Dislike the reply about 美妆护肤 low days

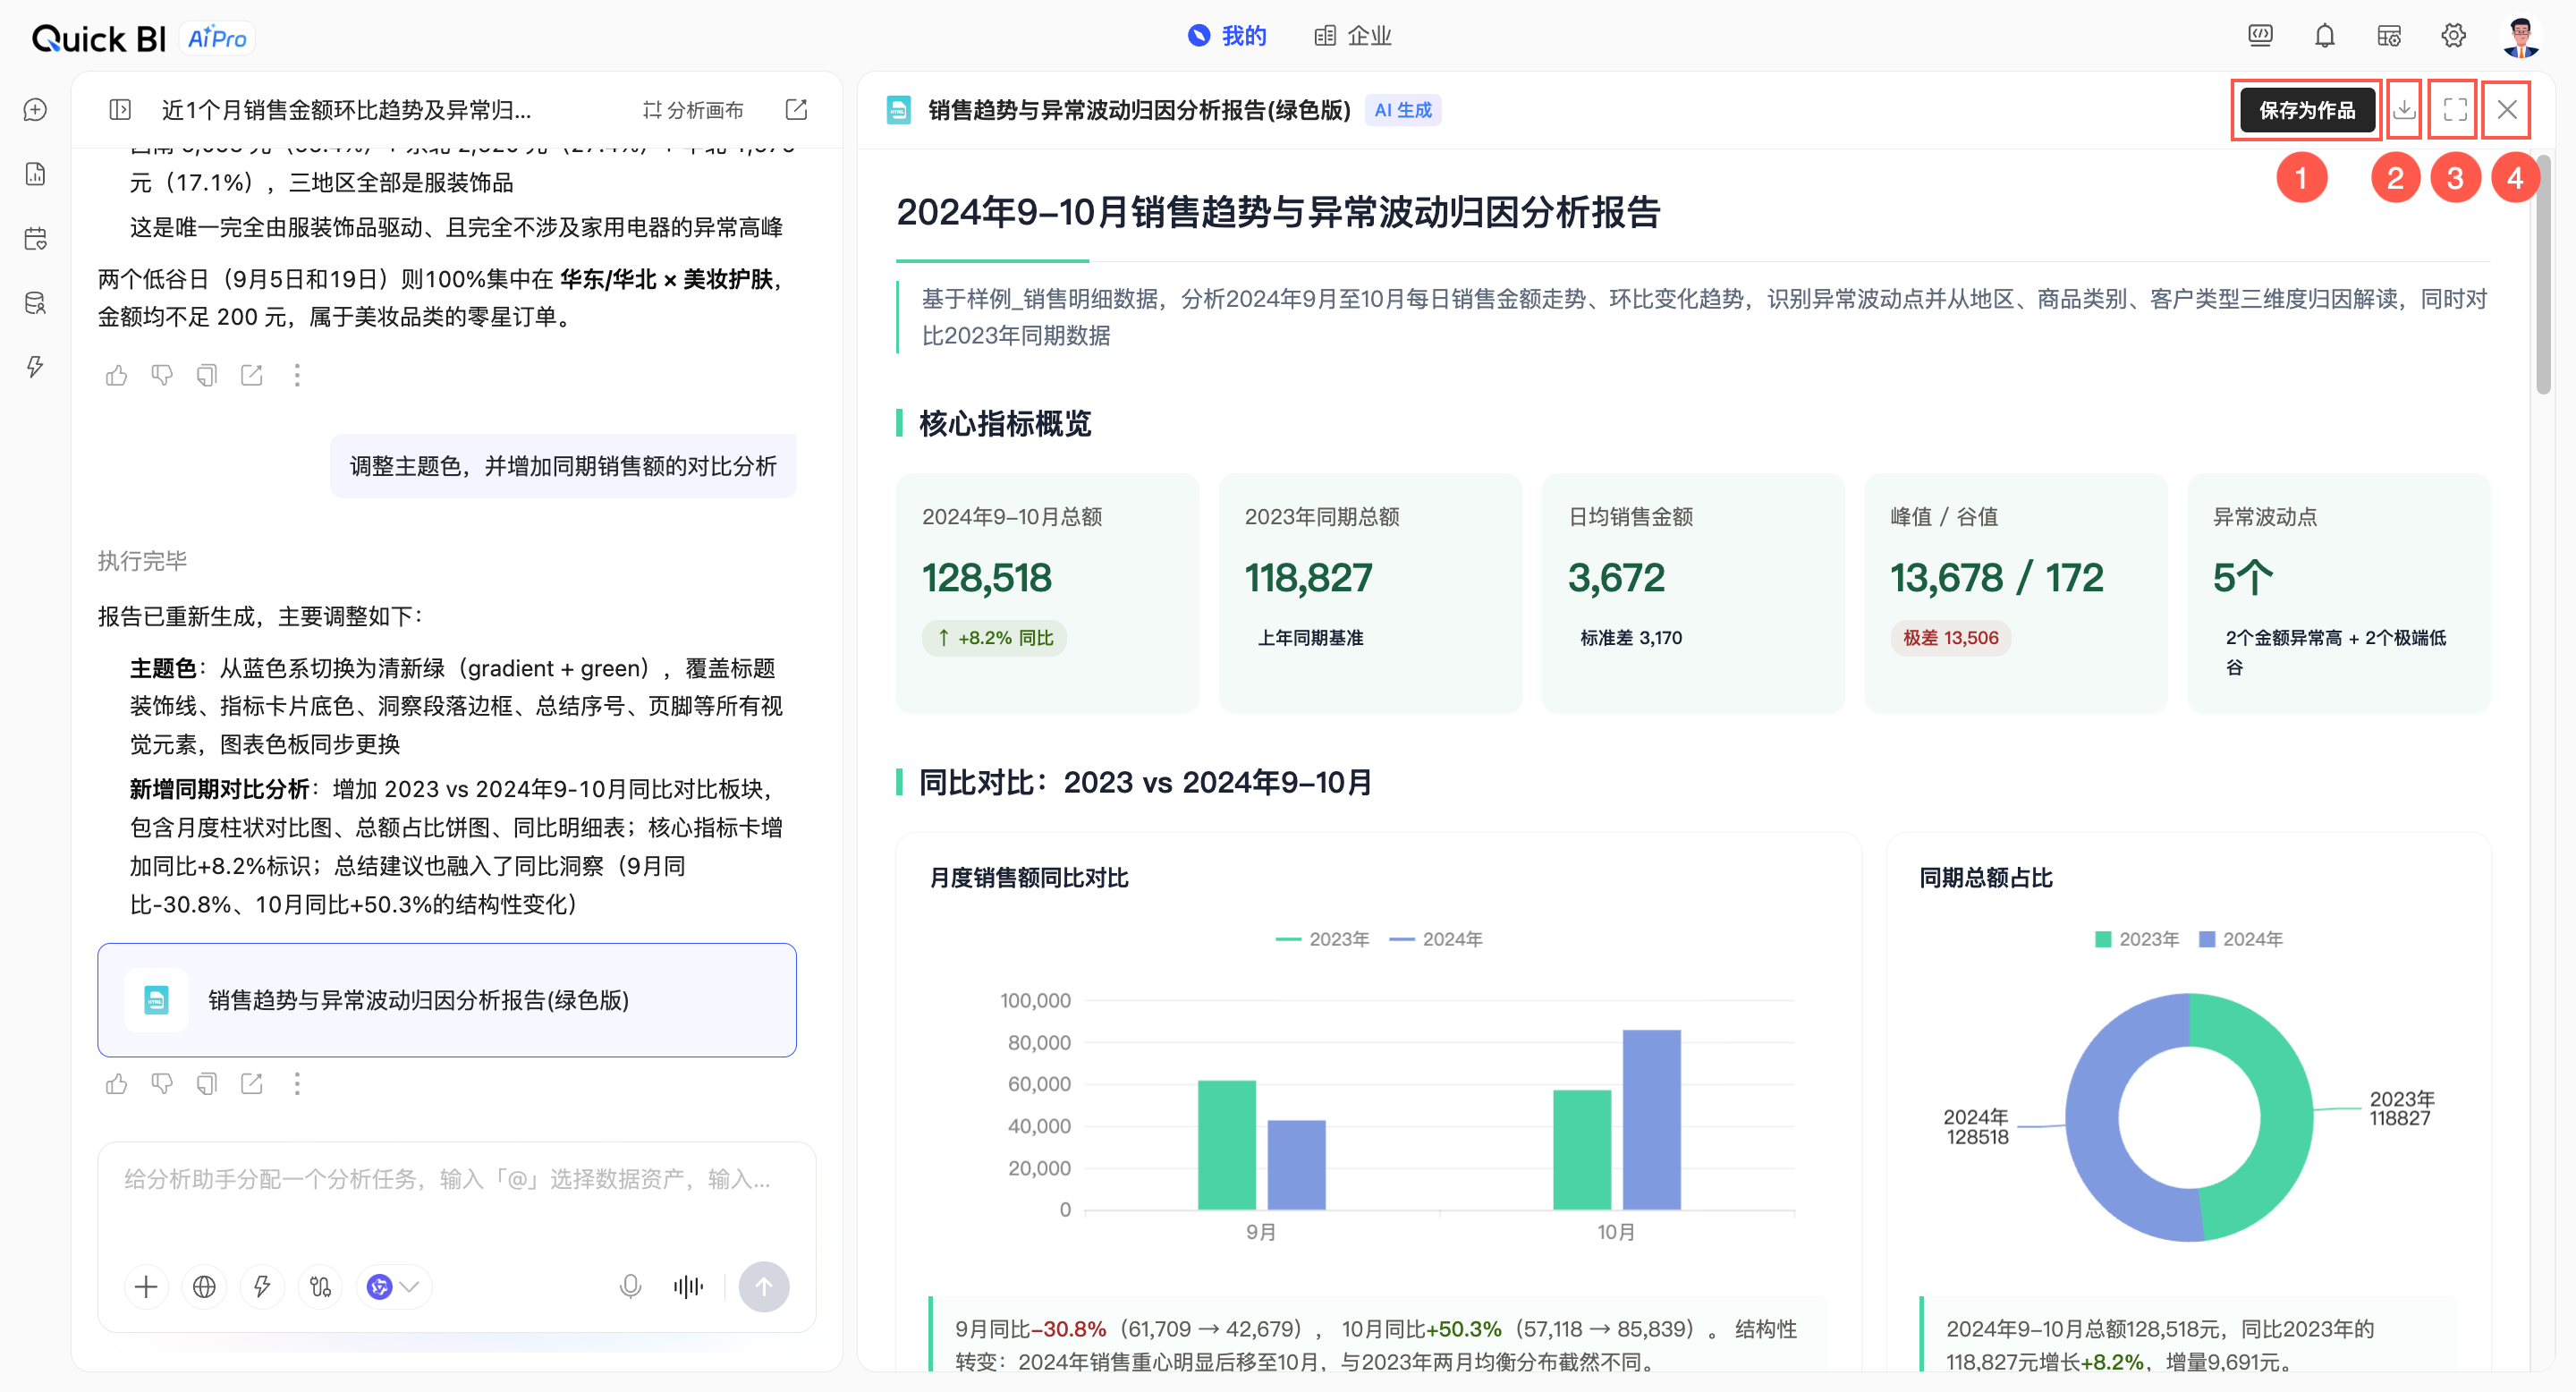click(x=162, y=375)
